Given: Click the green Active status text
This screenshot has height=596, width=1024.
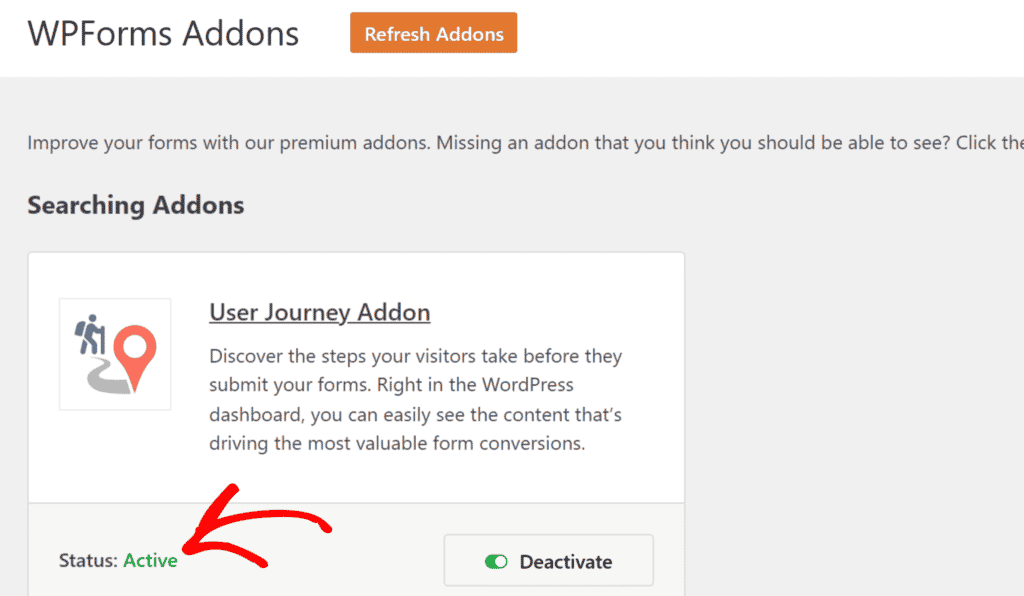Looking at the screenshot, I should click(150, 561).
